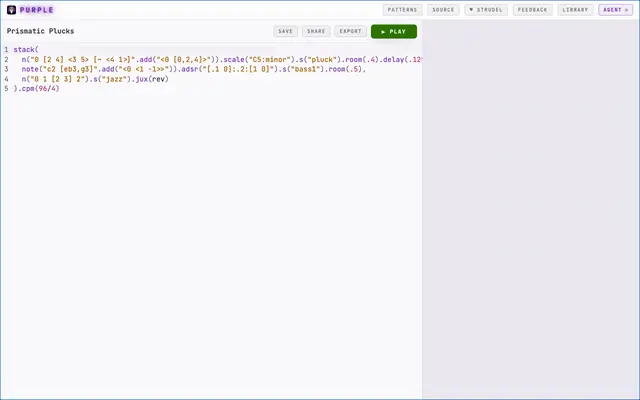
Task: Click the "bass1" sound string
Action: pos(305,69)
